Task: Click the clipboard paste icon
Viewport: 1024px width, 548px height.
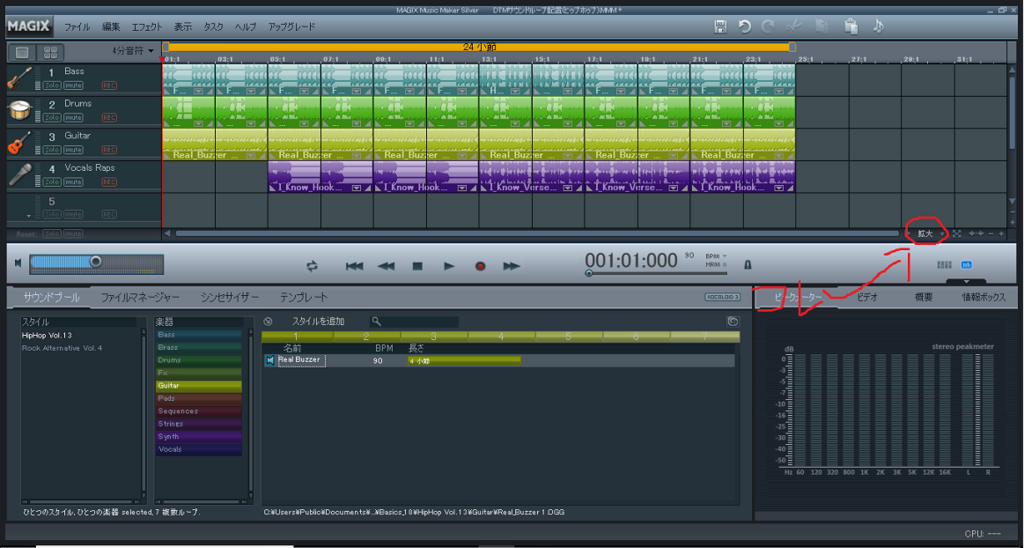Action: point(851,26)
